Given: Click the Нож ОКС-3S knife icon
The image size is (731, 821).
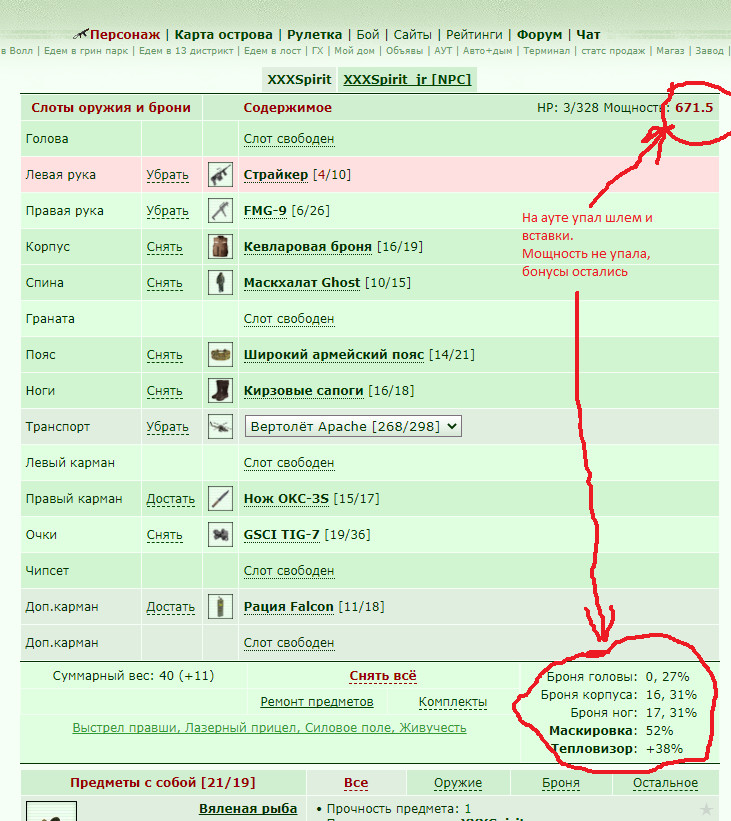Looking at the screenshot, I should (220, 498).
